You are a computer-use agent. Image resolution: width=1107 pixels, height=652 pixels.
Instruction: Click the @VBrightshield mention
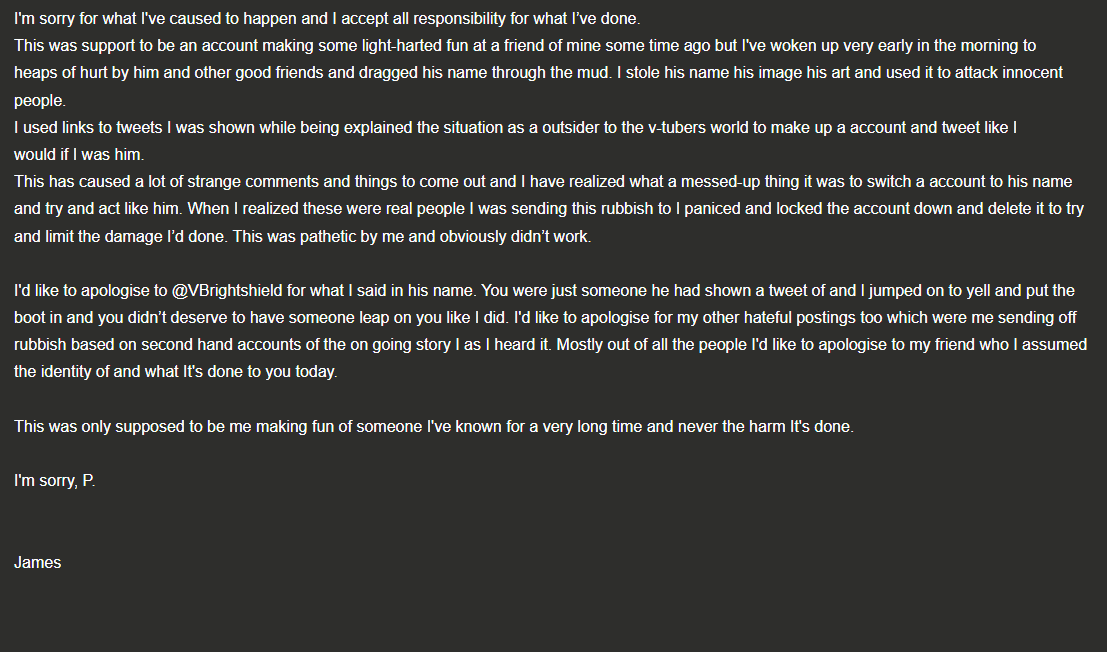(x=227, y=291)
